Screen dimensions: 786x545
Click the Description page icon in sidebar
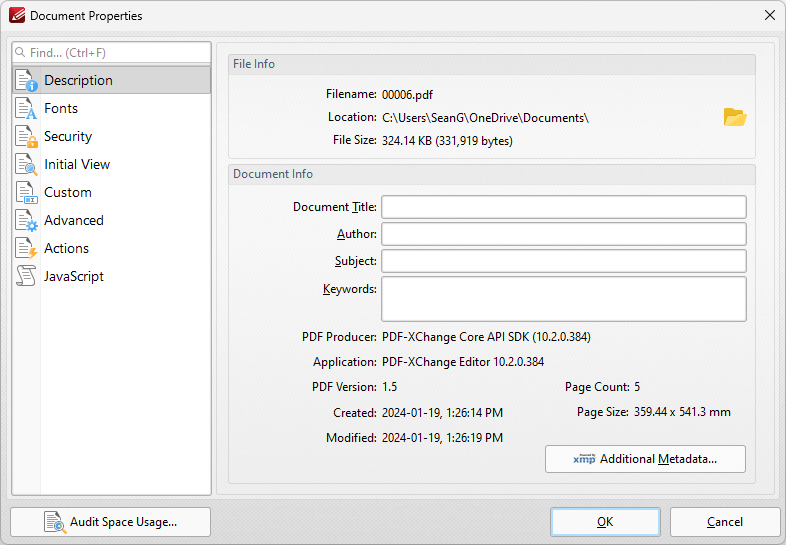pyautogui.click(x=26, y=80)
